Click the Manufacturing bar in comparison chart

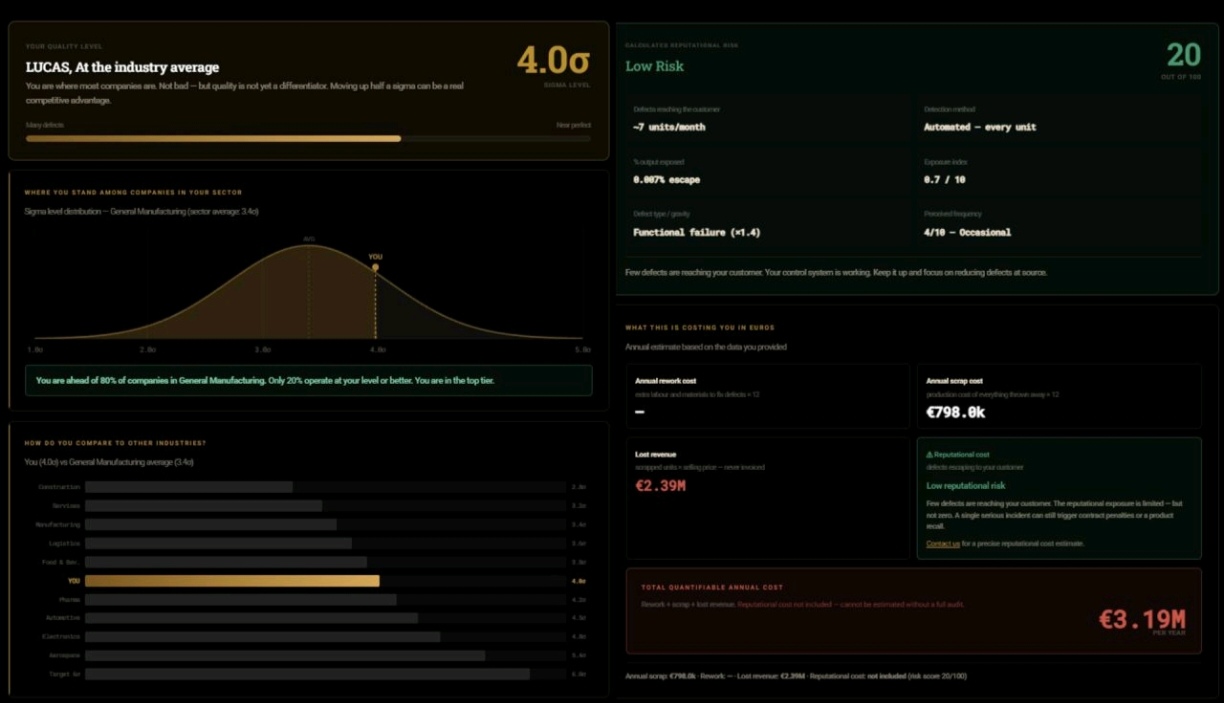[211, 524]
